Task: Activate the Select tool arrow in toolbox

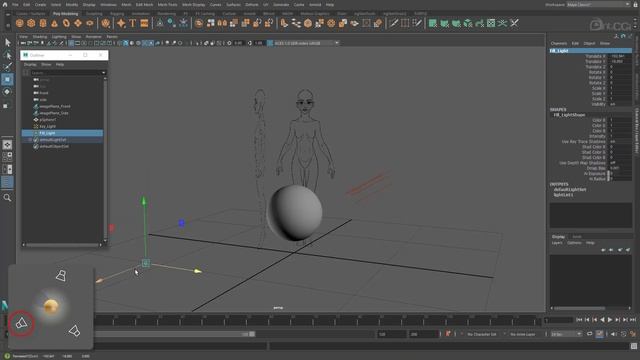Action: click(x=7, y=42)
